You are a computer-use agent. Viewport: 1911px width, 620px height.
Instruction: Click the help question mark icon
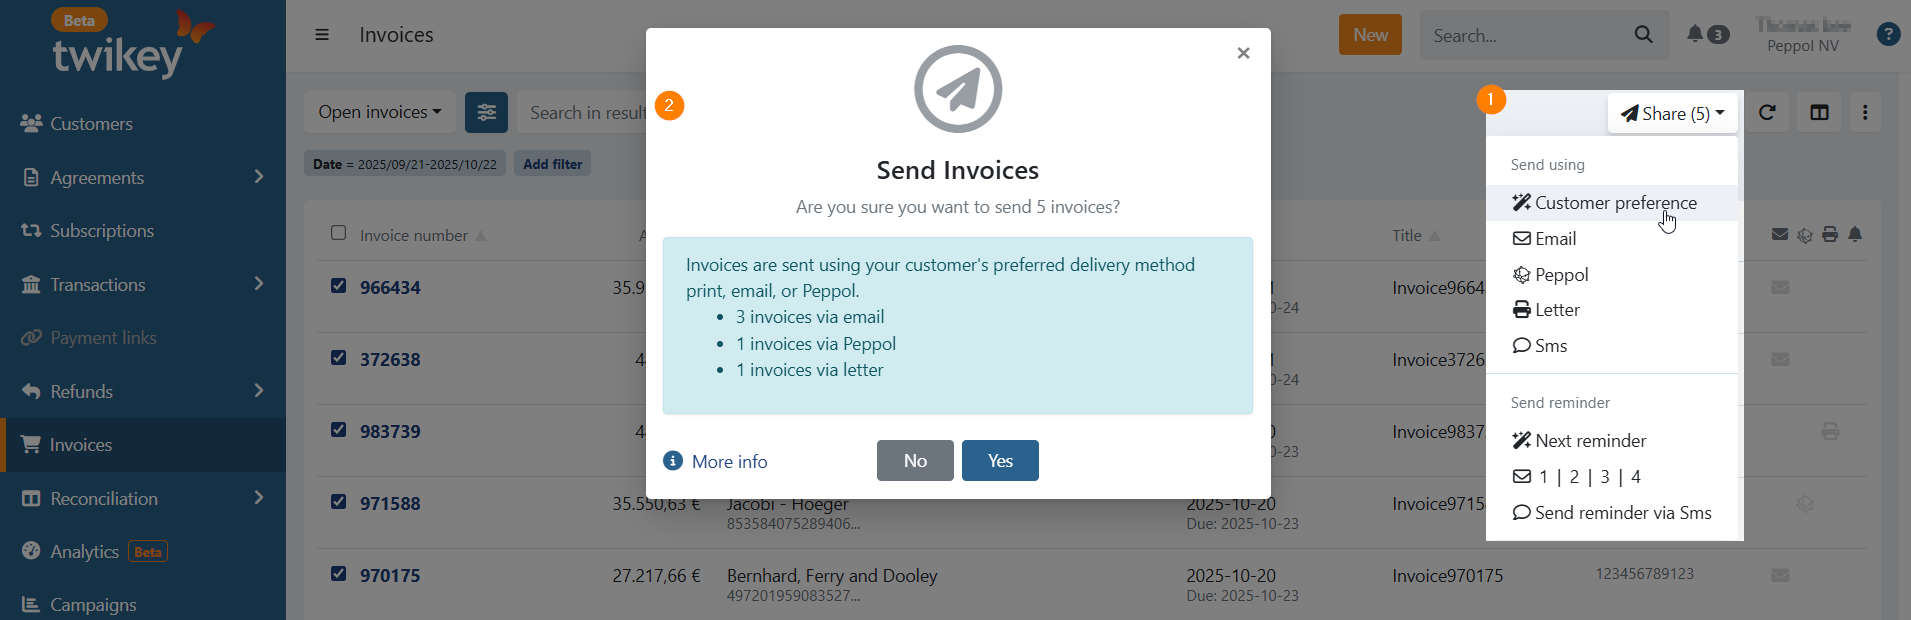tap(1888, 34)
